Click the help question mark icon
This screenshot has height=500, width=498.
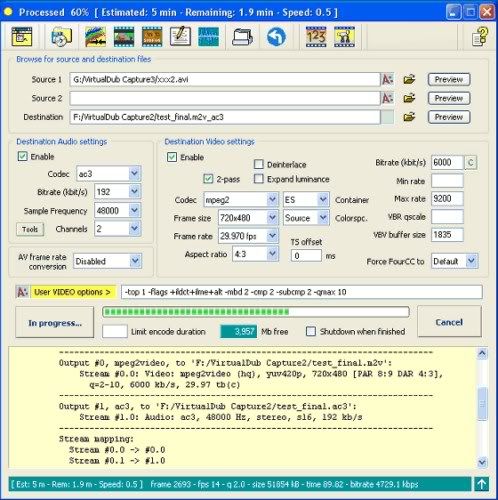480,37
